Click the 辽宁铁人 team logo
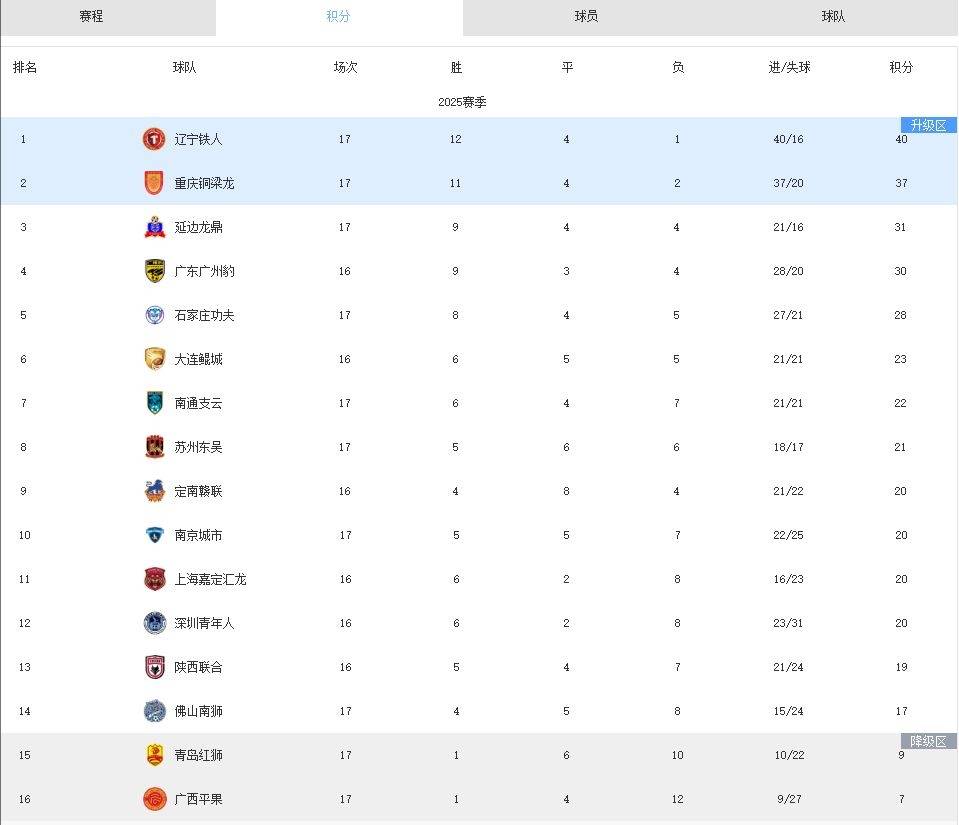This screenshot has height=825, width=959. [154, 139]
